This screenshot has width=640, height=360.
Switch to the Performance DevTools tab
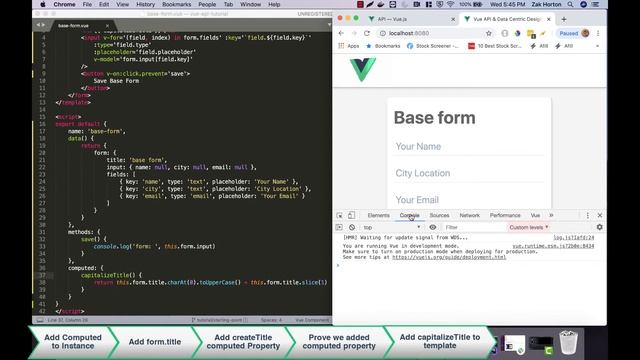pyautogui.click(x=505, y=215)
